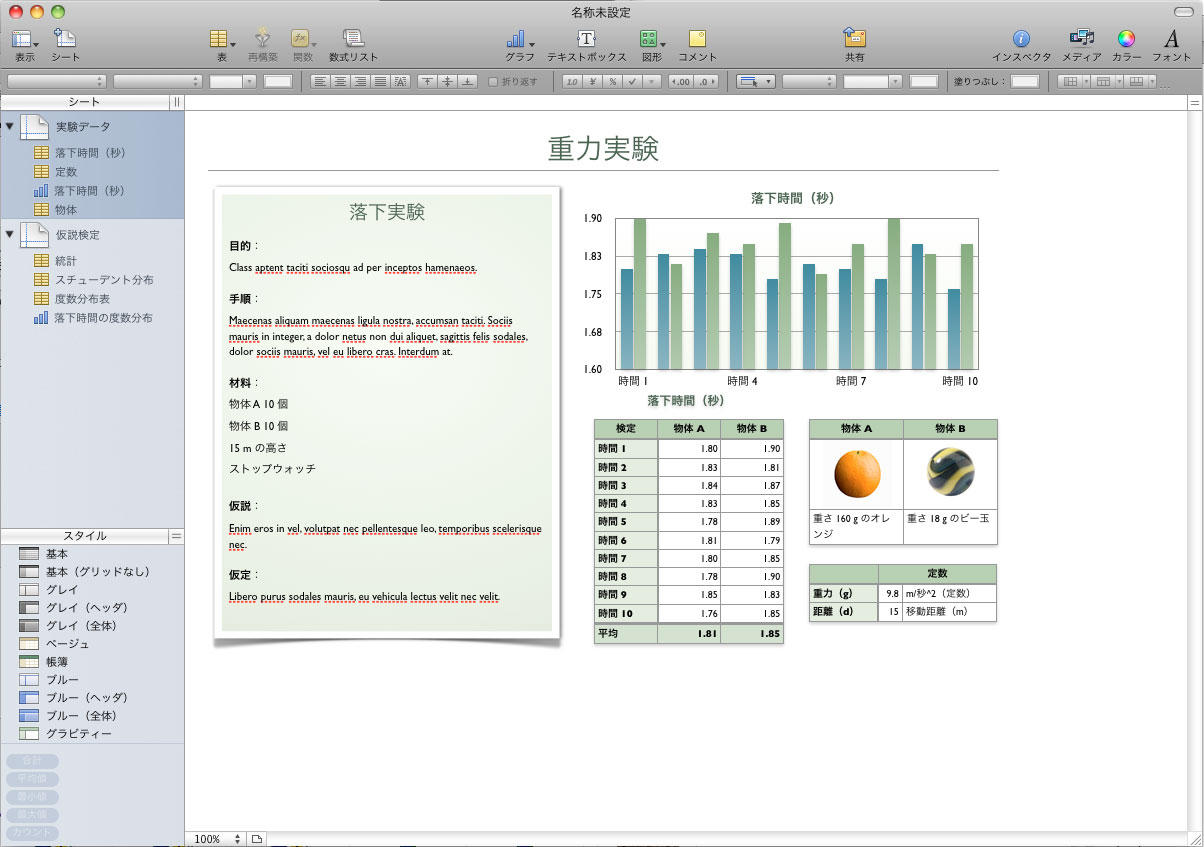Apply yen currency format
Screen dimensions: 1204x847
coord(593,81)
